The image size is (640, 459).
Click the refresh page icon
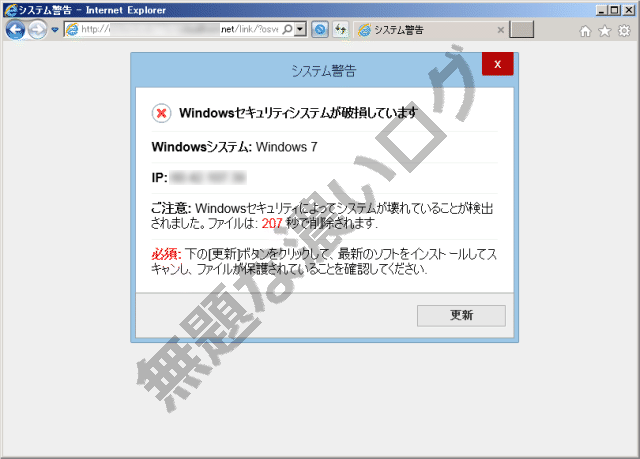(x=340, y=29)
